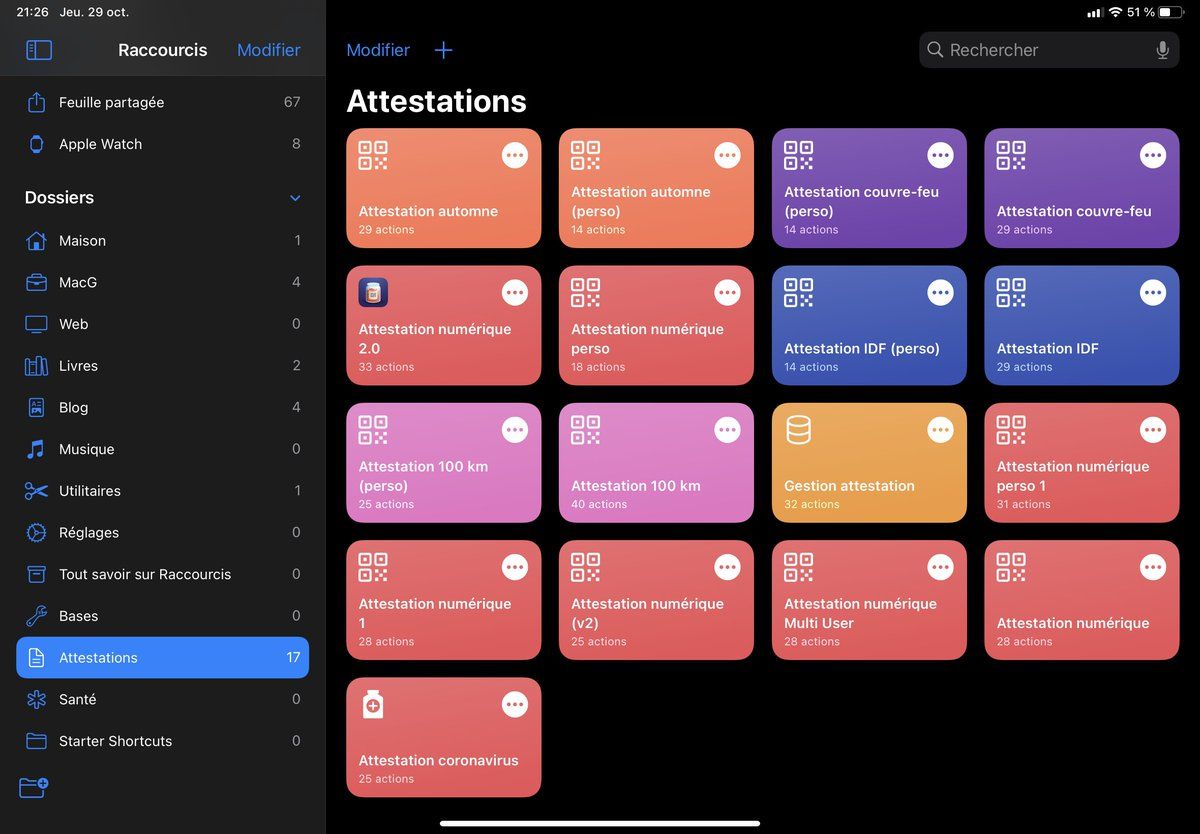Run the Attestation coronavirus shortcut
Image resolution: width=1200 pixels, height=834 pixels.
(444, 737)
